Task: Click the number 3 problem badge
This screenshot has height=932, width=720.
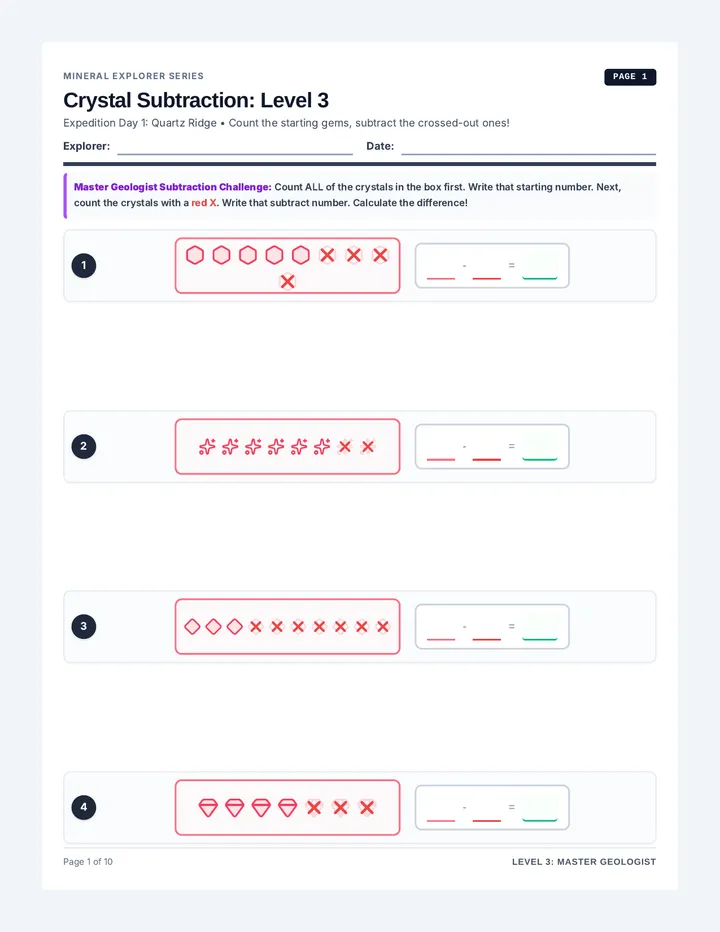Action: pyautogui.click(x=84, y=626)
